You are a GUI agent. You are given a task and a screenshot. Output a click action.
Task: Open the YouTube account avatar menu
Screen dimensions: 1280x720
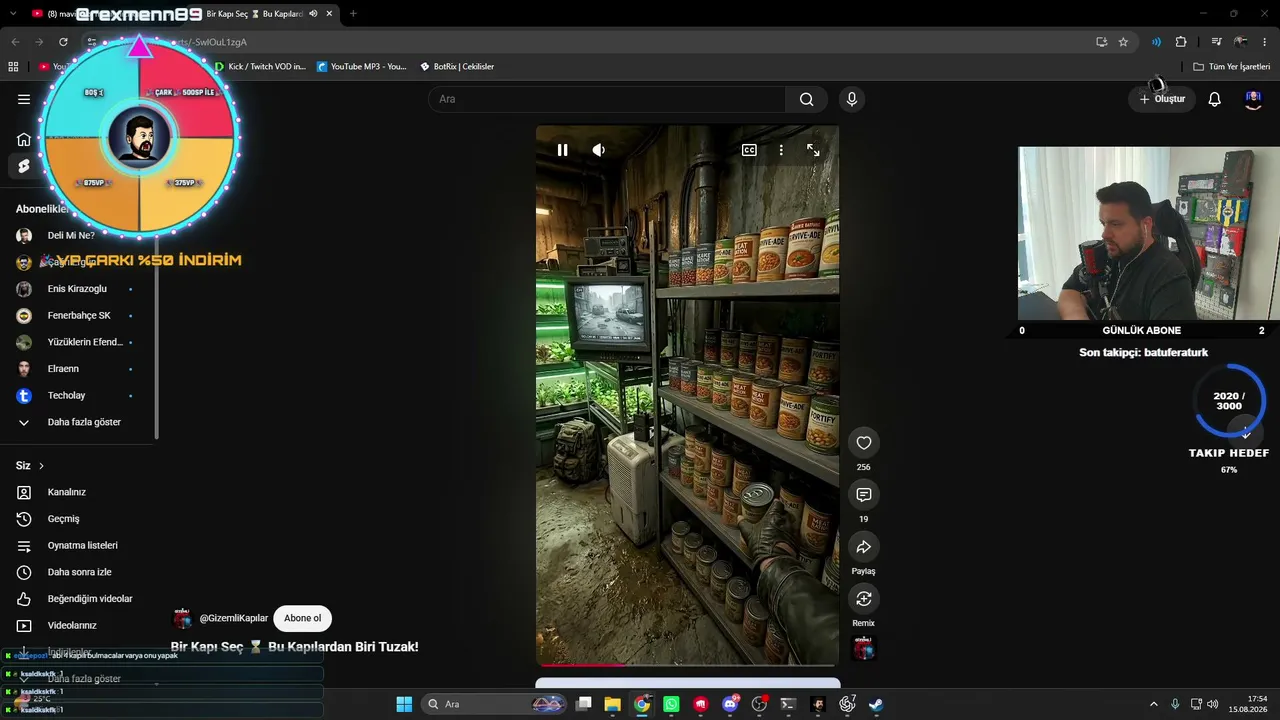tap(1253, 99)
